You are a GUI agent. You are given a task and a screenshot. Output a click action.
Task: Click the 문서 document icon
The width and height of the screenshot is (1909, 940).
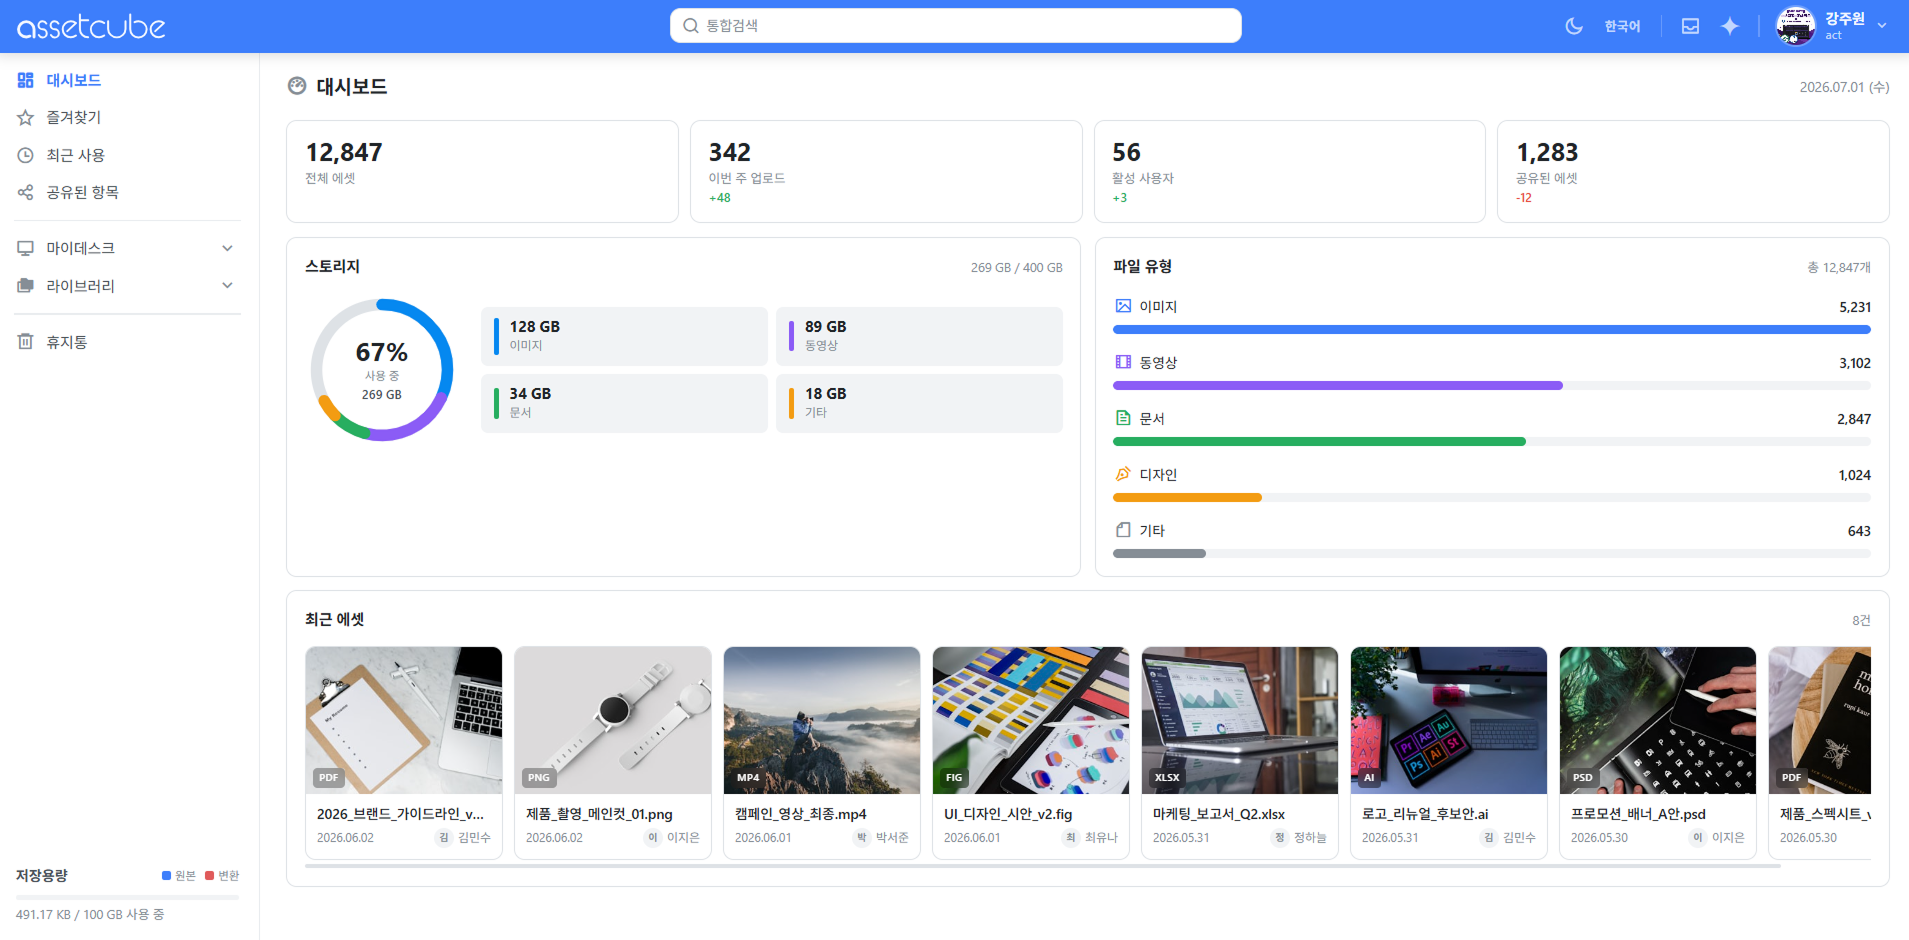coord(1123,418)
